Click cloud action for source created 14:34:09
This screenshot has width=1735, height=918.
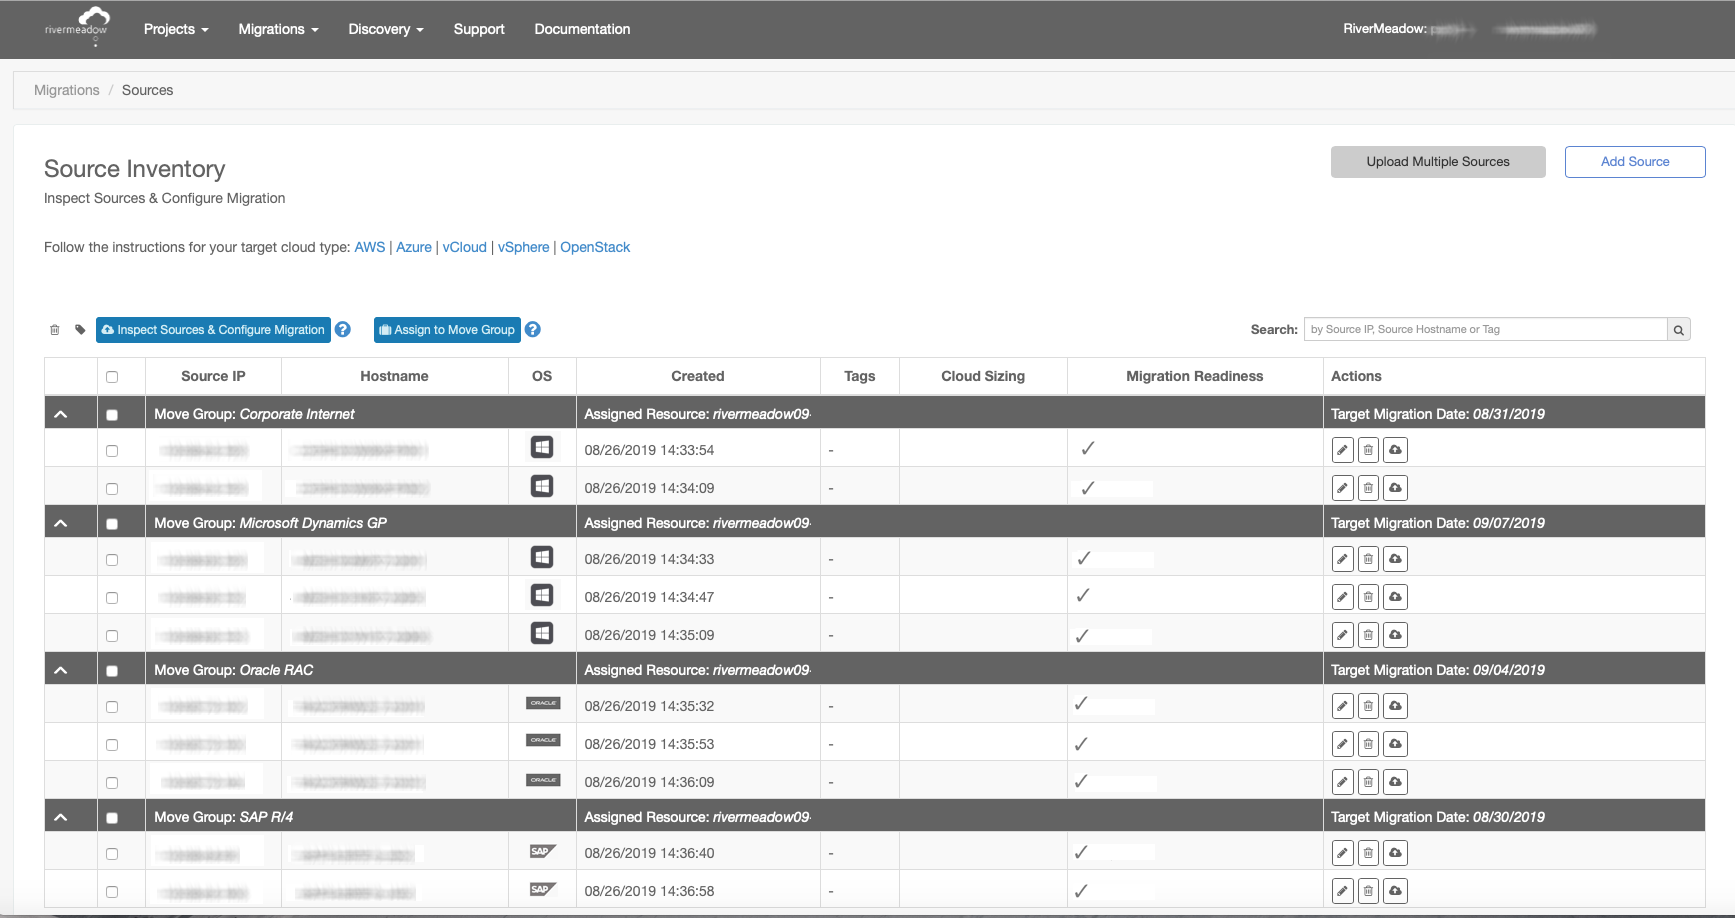point(1395,488)
